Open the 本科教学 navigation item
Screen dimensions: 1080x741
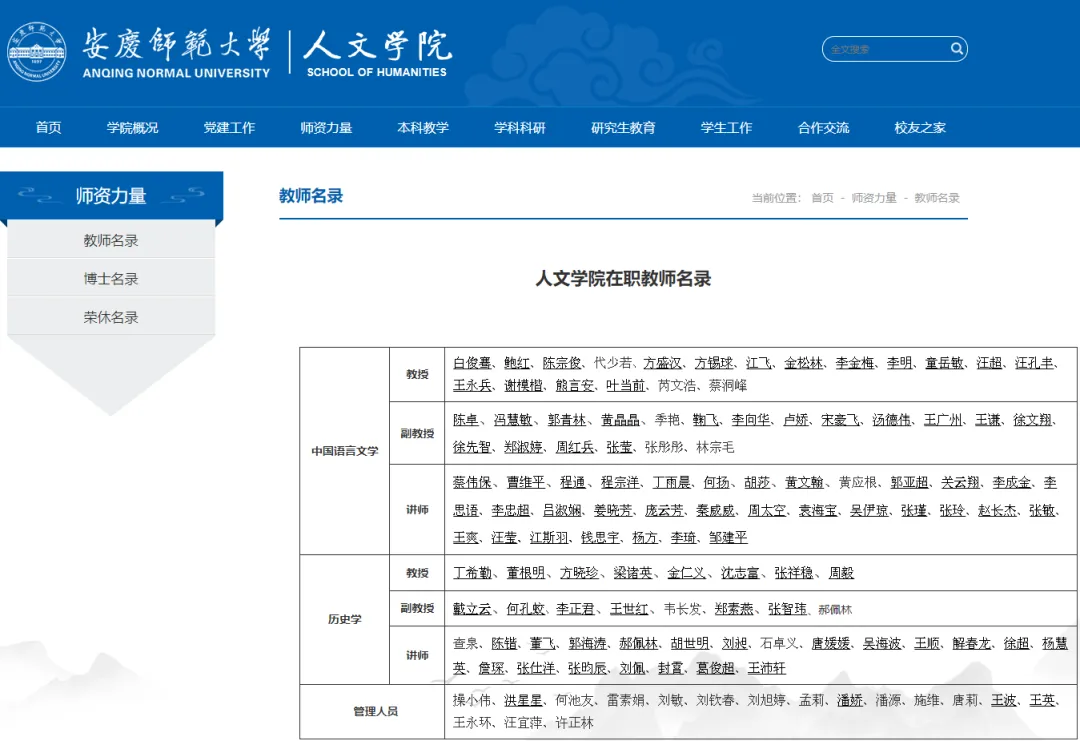point(423,127)
